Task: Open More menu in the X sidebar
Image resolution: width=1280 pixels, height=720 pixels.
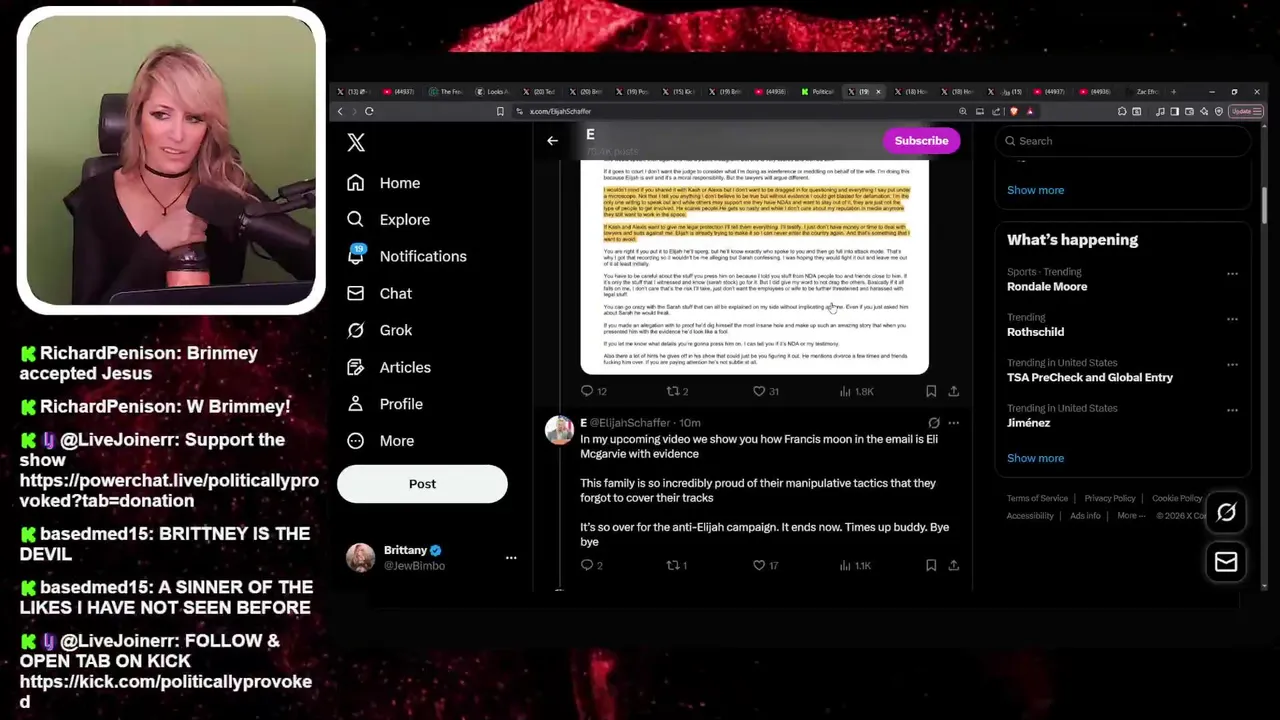Action: [x=380, y=441]
